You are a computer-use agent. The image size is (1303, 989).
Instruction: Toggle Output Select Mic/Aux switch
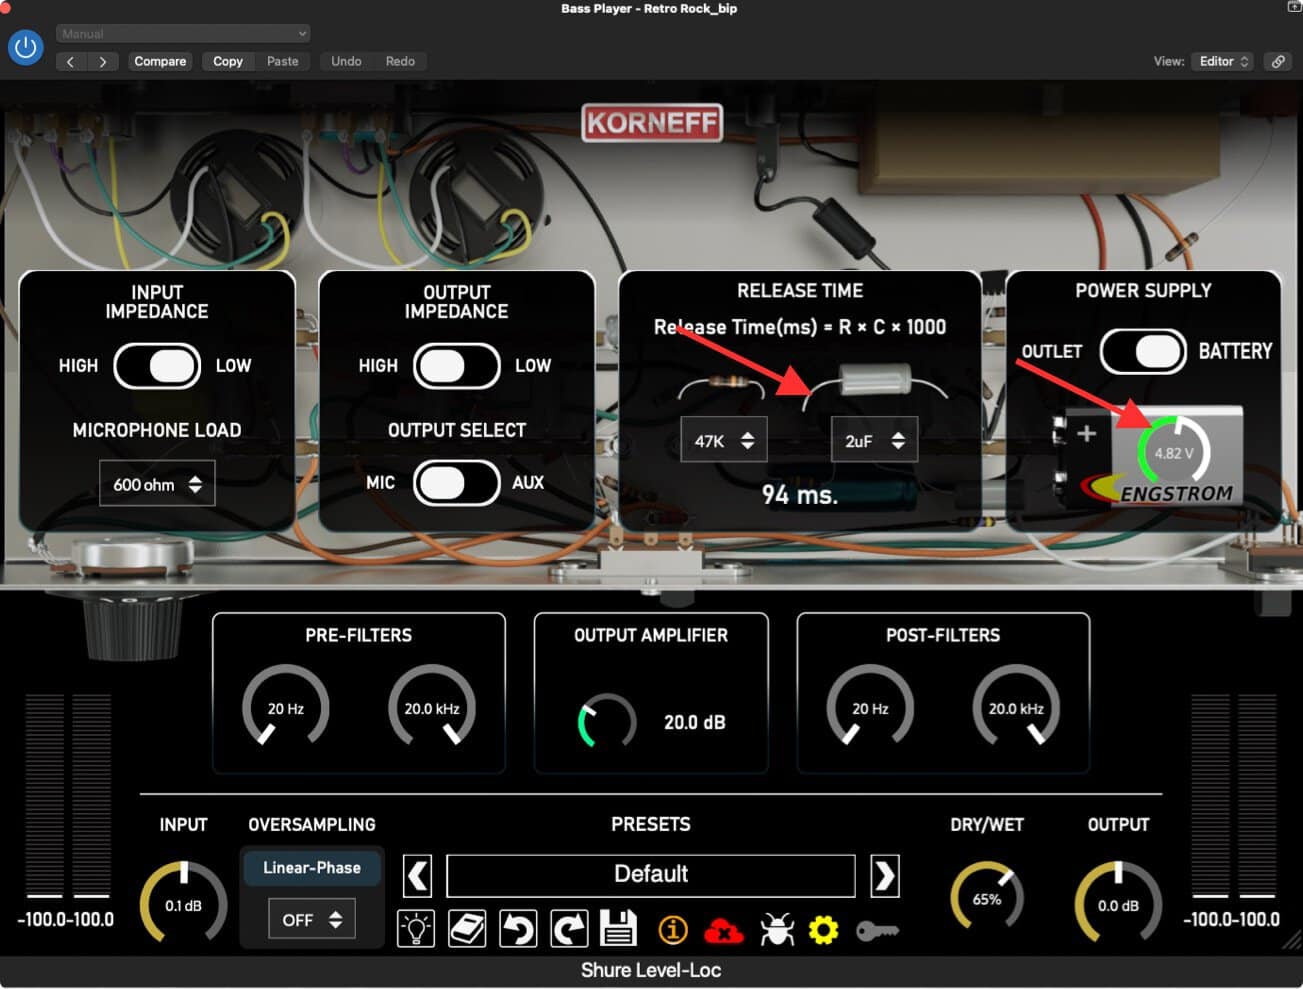pyautogui.click(x=456, y=483)
